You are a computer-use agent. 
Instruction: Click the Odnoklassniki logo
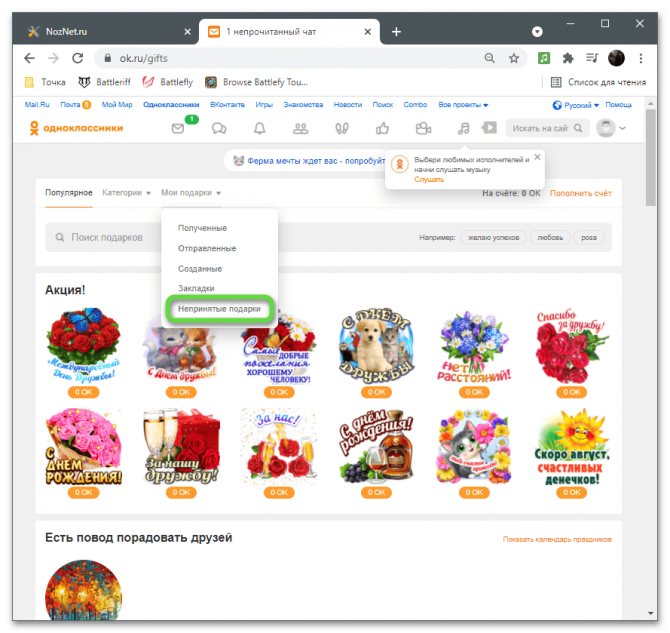76,128
